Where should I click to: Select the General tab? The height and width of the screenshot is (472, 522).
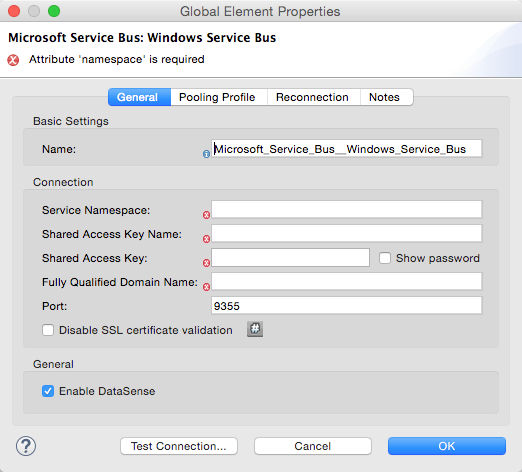click(x=139, y=97)
